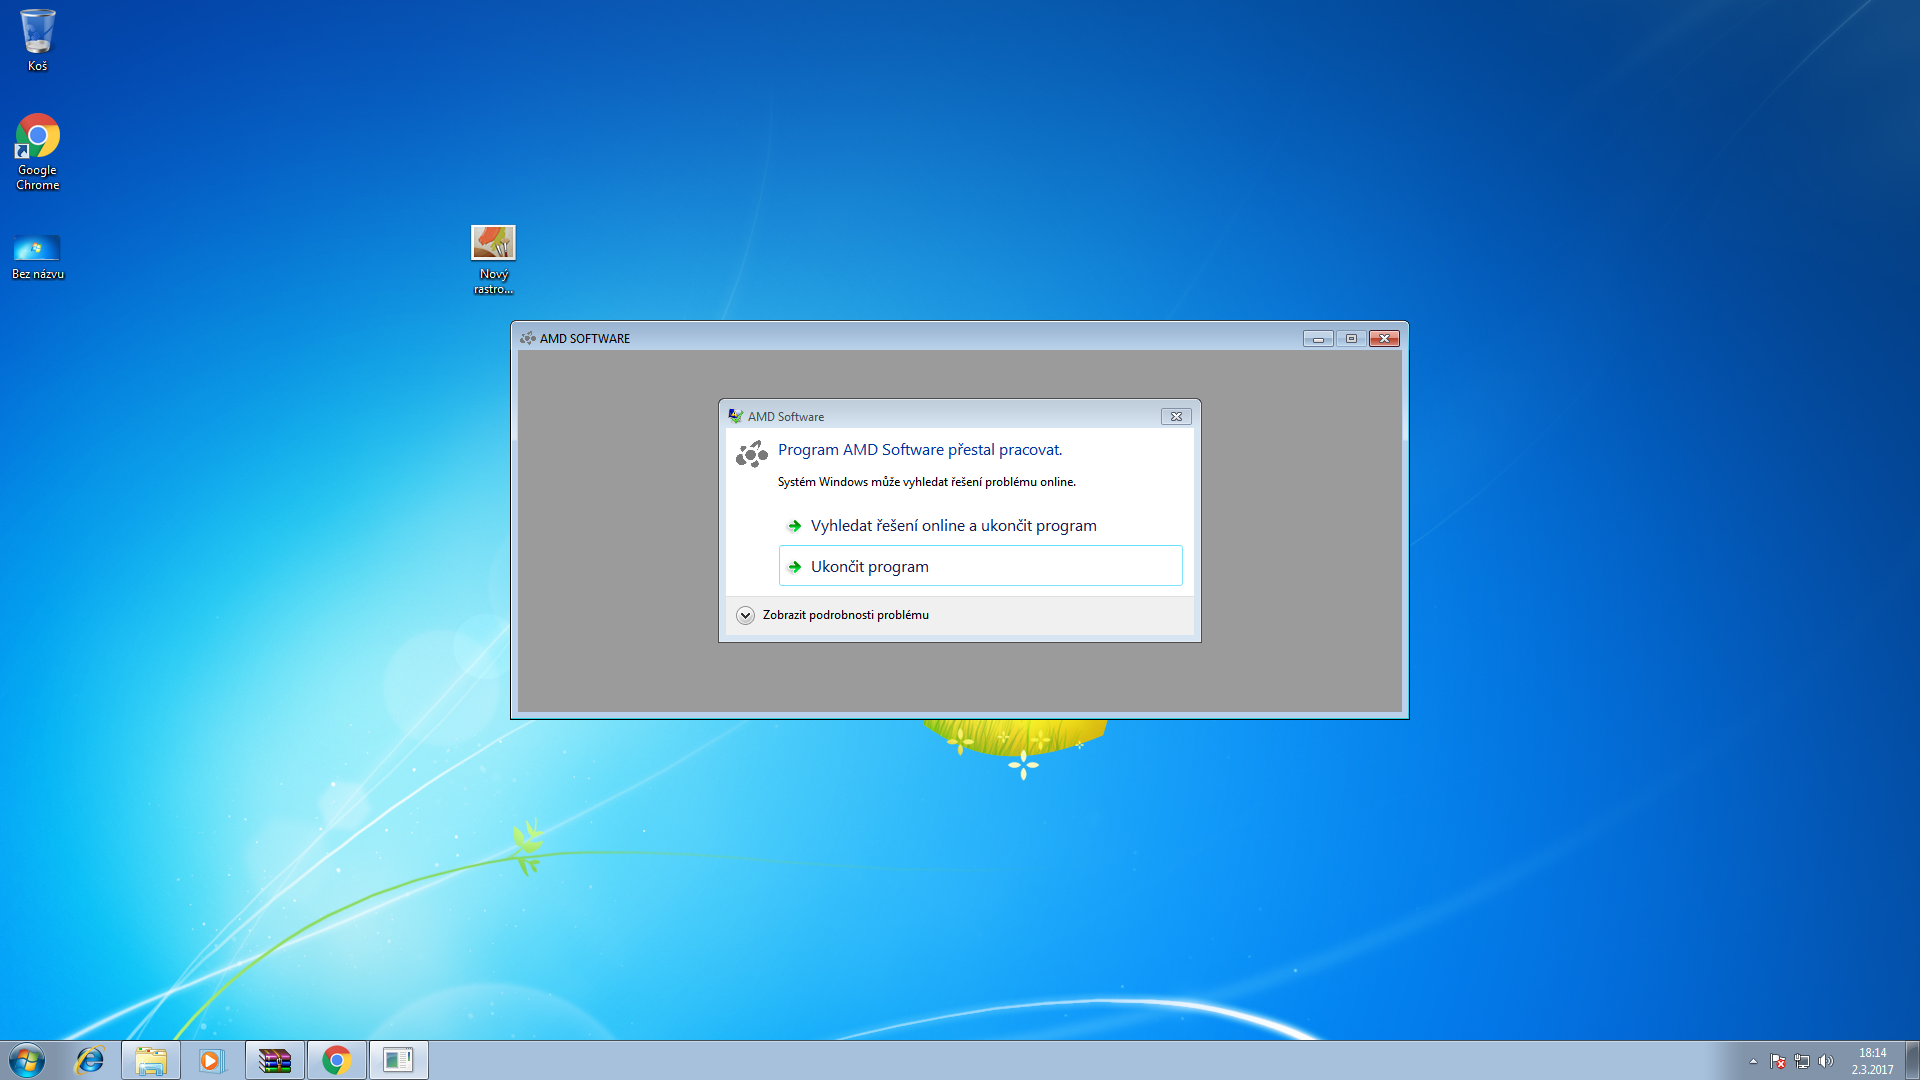Click the heading Program AMD Software přestal pracovat
The height and width of the screenshot is (1080, 1920).
point(919,450)
